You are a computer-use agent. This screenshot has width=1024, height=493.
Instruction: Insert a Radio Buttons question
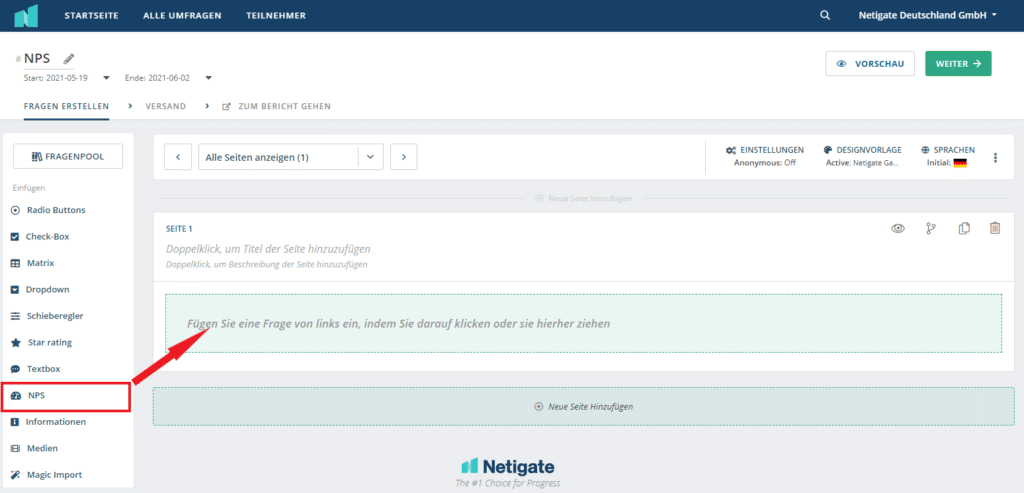coord(48,210)
